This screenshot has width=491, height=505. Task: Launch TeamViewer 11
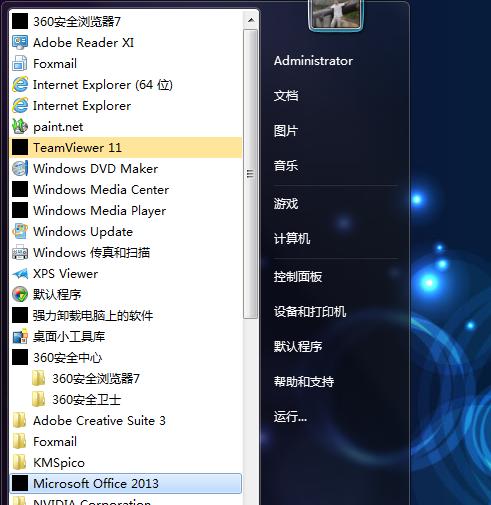click(x=126, y=147)
